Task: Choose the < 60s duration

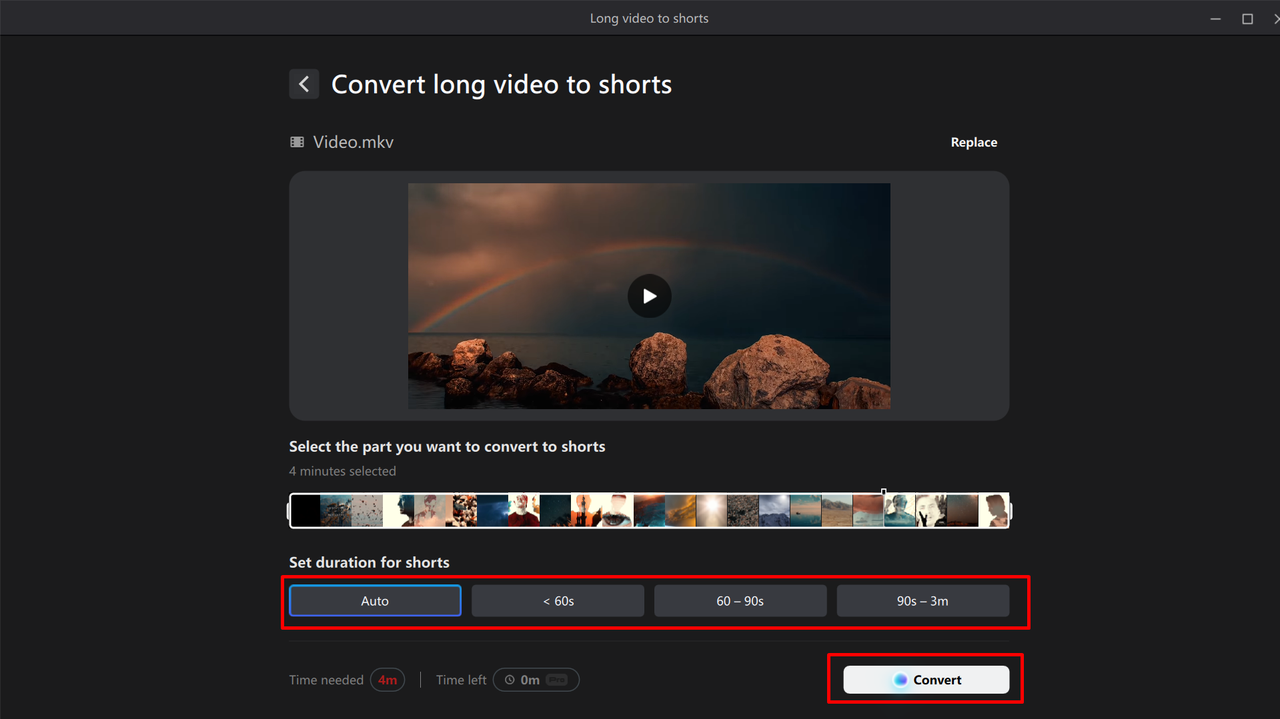Action: pos(558,601)
